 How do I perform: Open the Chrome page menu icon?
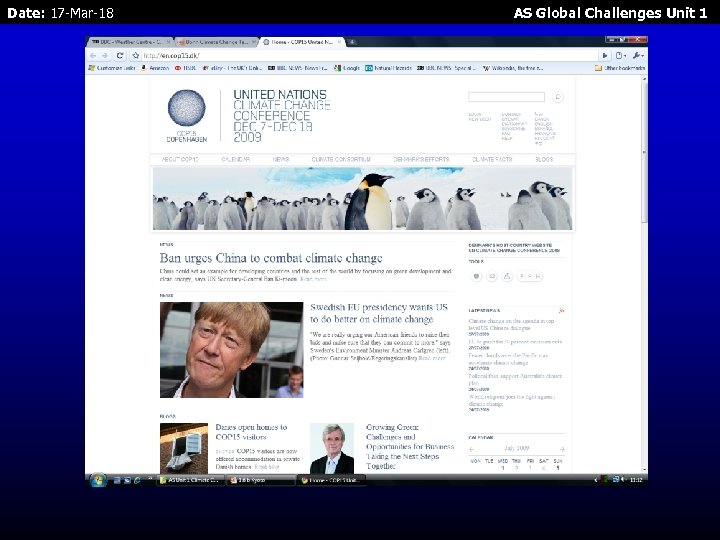(x=620, y=56)
